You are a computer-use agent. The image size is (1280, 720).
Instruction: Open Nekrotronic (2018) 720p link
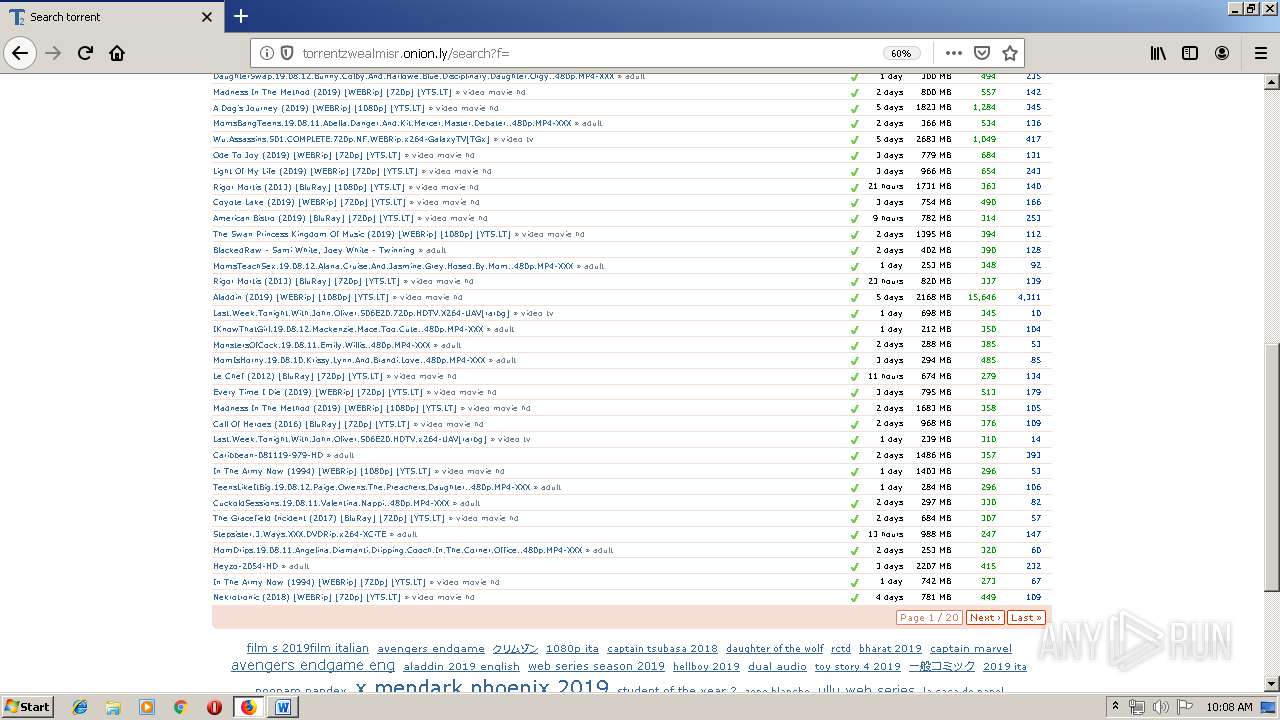[307, 597]
